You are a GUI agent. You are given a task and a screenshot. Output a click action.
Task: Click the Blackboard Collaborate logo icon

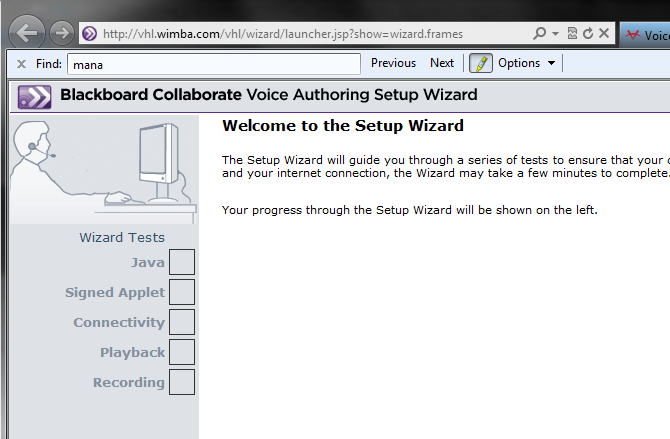click(35, 96)
